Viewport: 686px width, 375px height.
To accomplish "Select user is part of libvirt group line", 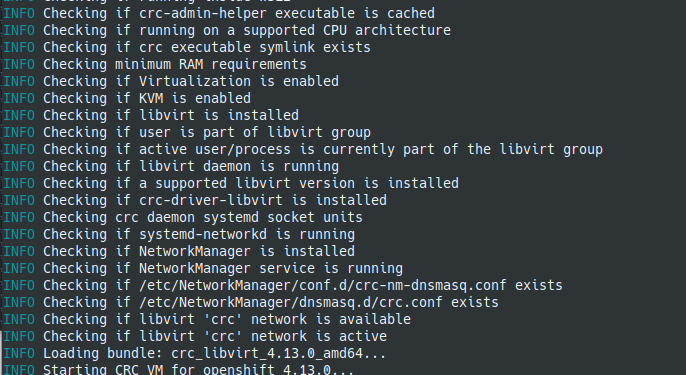I will 187,133.
